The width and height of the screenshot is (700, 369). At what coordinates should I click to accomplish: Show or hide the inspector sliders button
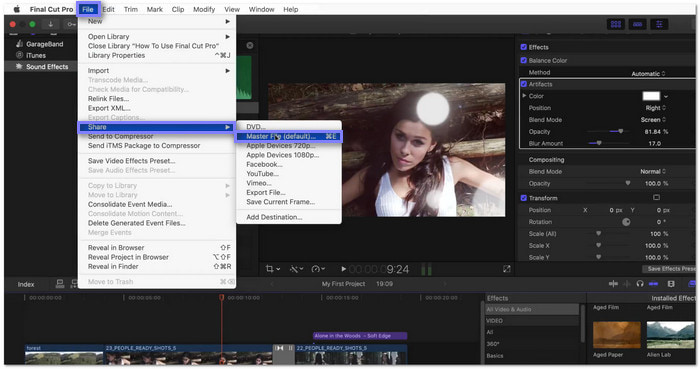659,24
